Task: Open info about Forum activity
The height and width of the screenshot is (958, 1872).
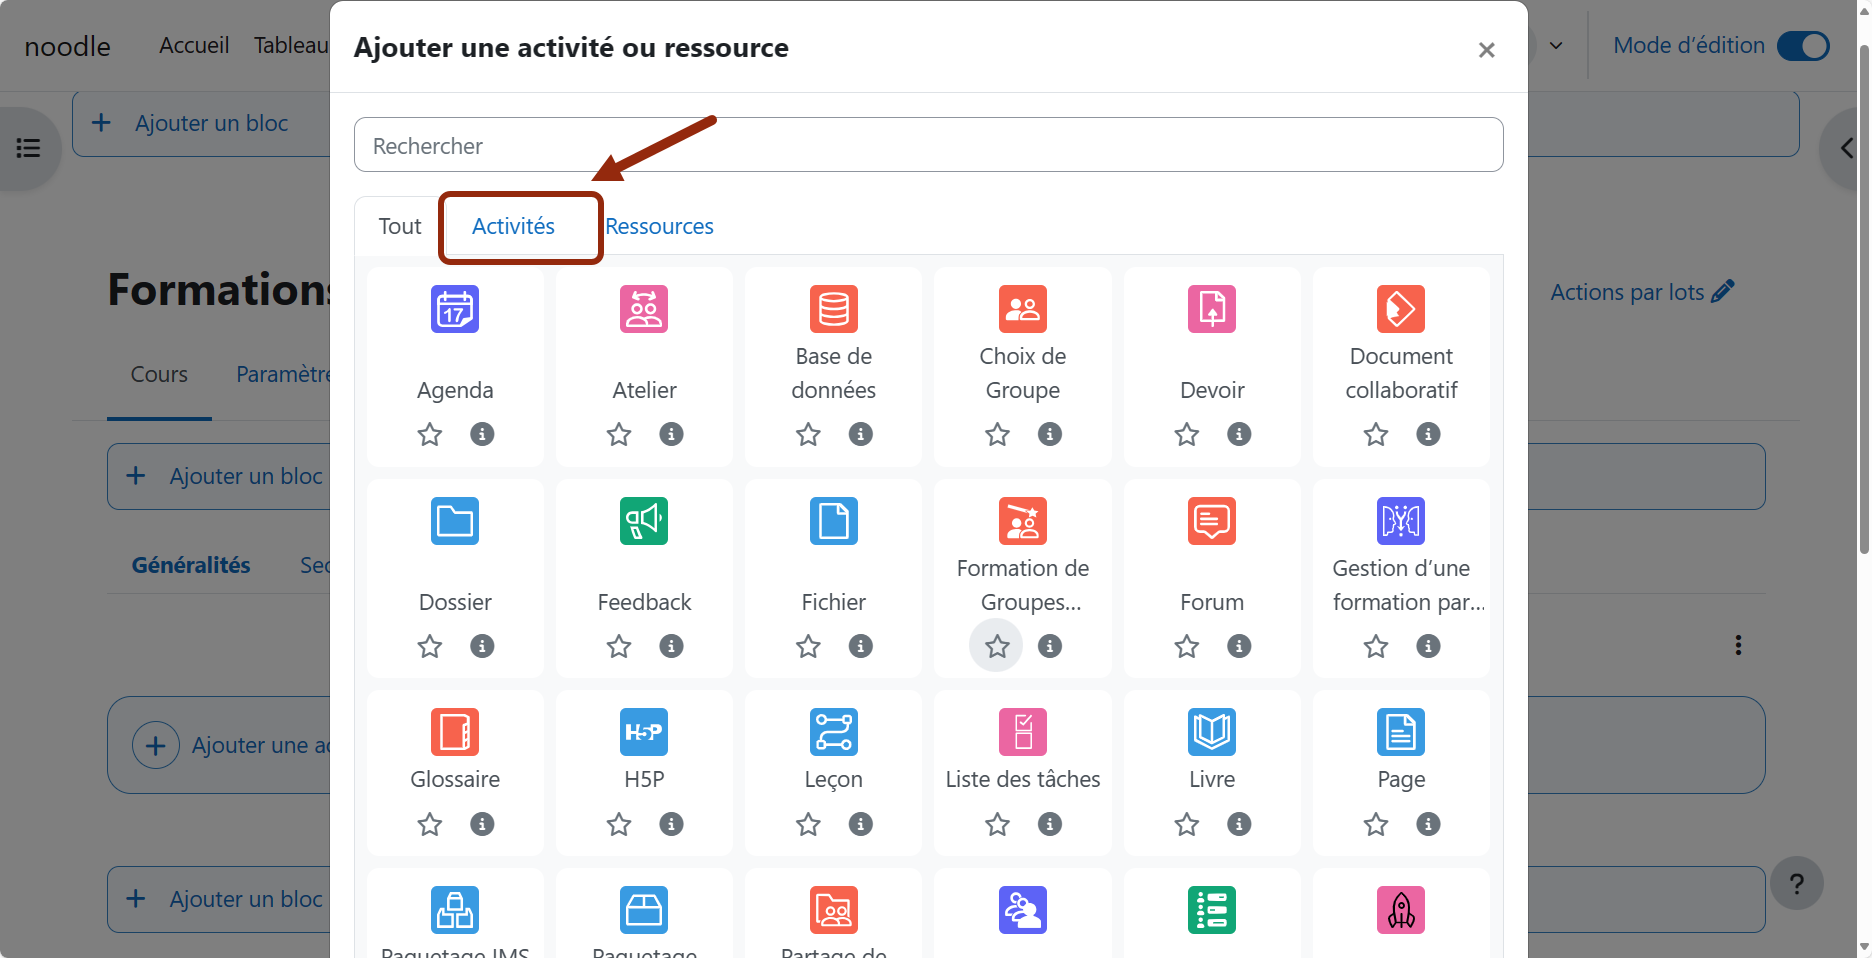Action: [1239, 646]
